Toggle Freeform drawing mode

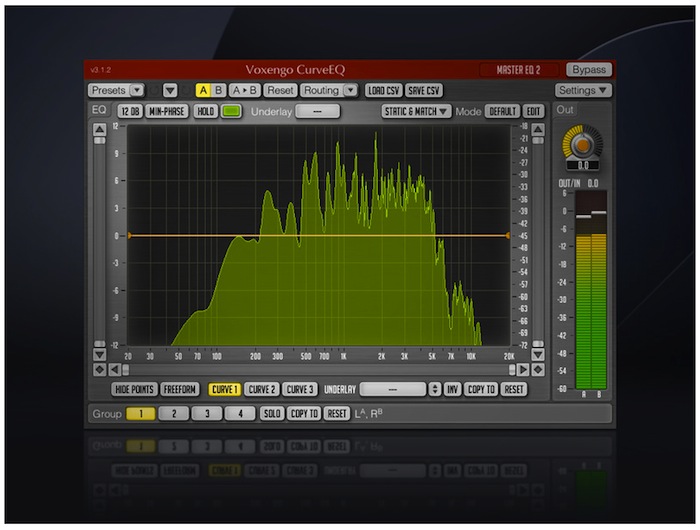pos(179,389)
